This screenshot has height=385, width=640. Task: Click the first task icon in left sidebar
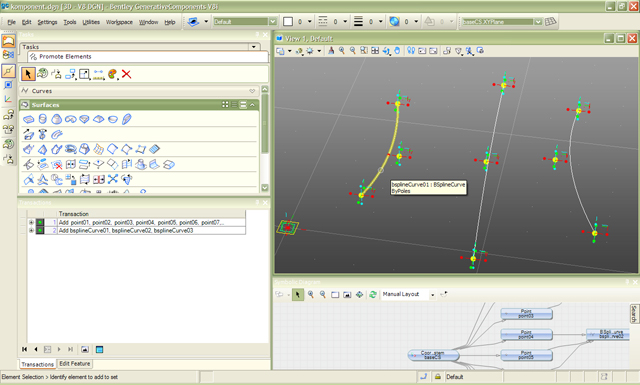8,41
